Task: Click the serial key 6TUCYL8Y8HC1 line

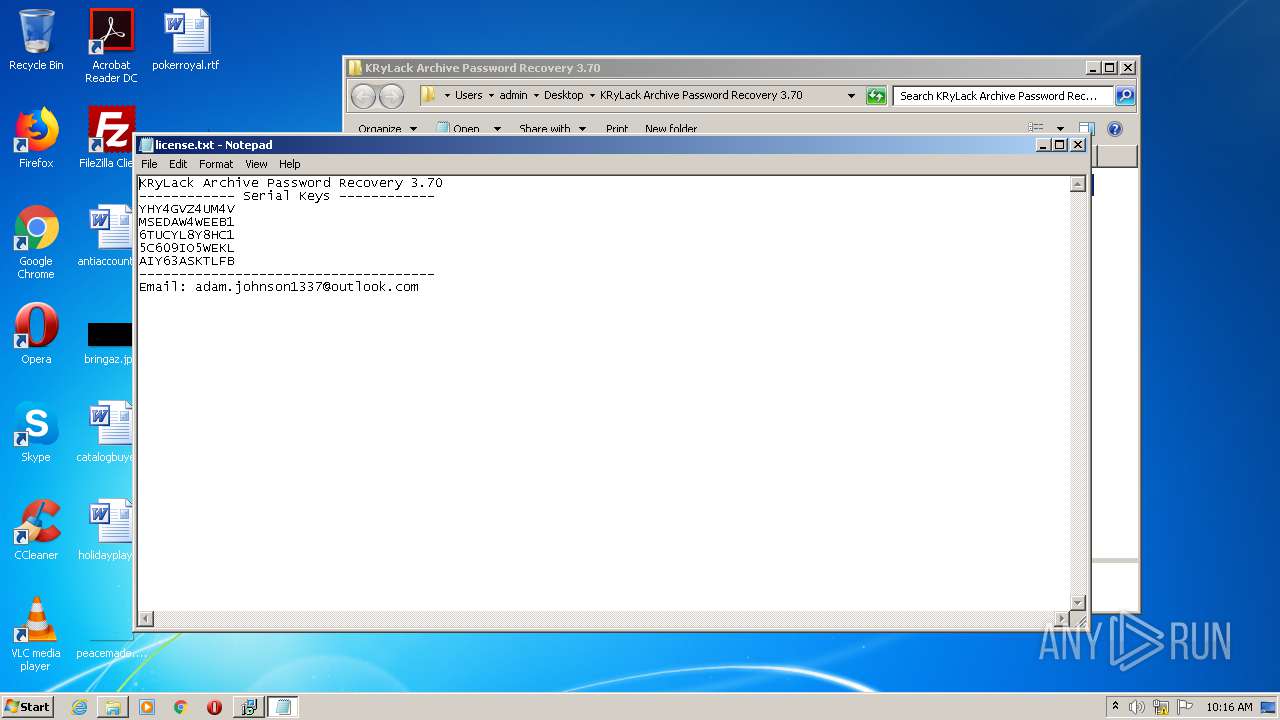Action: (x=187, y=235)
